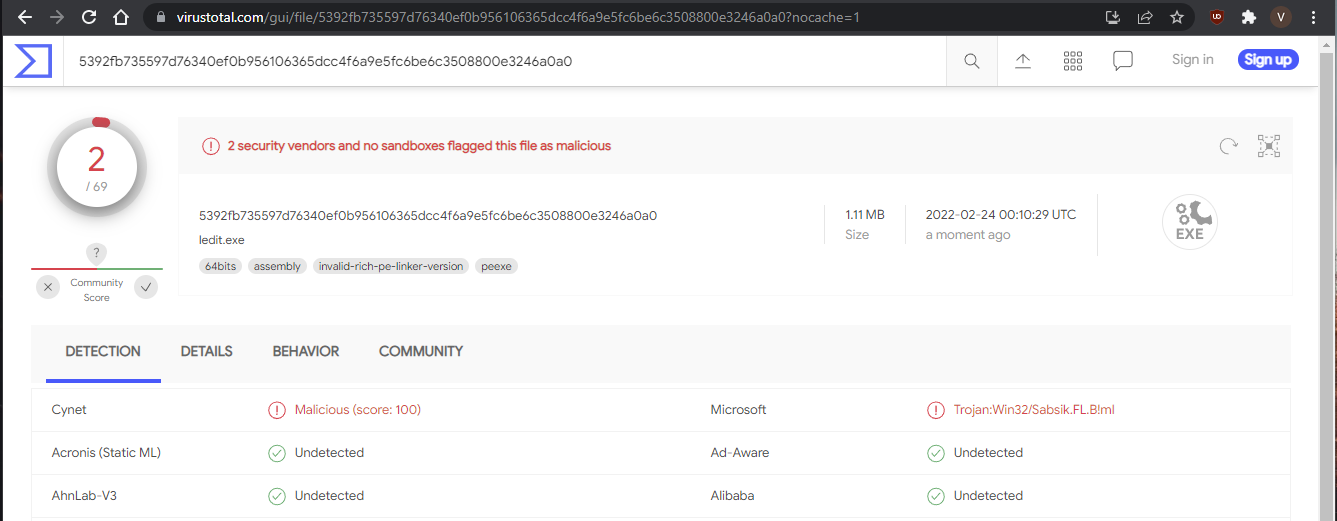Click the assembly tag
The width and height of the screenshot is (1337, 521).
click(x=277, y=266)
